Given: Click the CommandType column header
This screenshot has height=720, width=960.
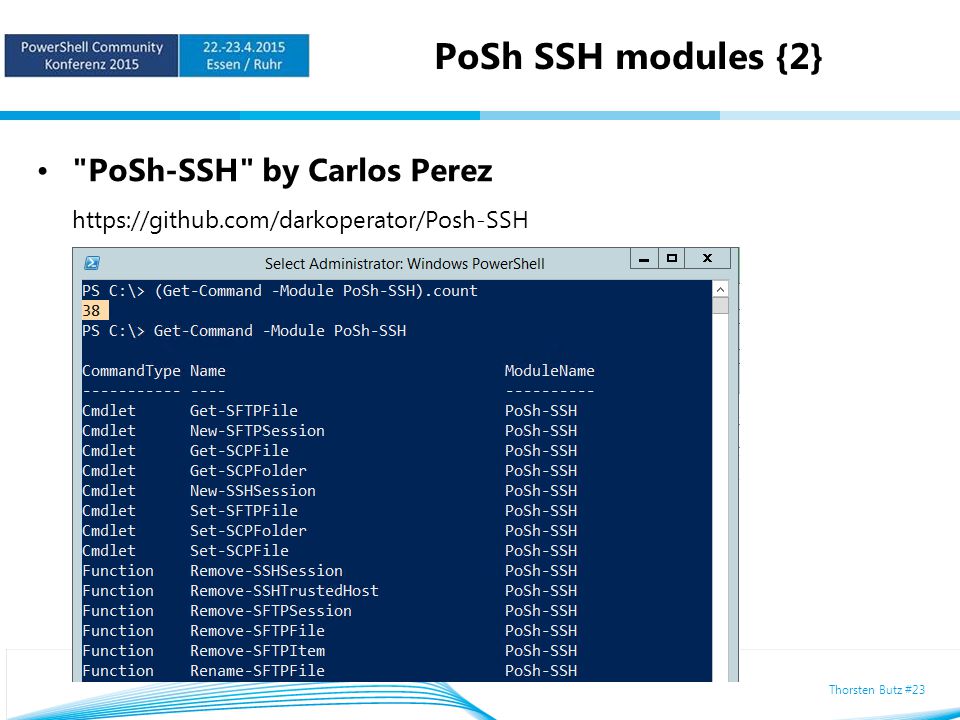Looking at the screenshot, I should click(x=131, y=371).
